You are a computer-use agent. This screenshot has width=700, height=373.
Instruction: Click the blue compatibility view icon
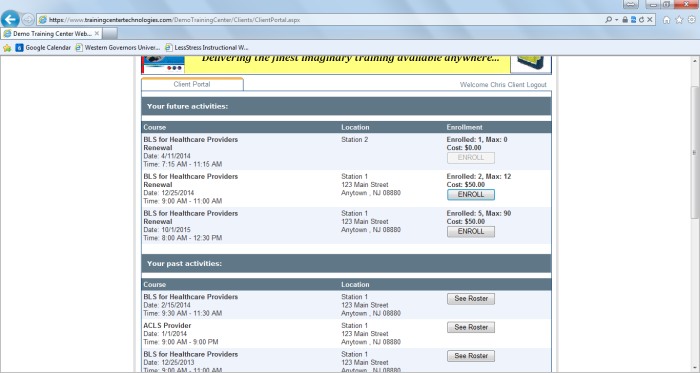(633, 20)
